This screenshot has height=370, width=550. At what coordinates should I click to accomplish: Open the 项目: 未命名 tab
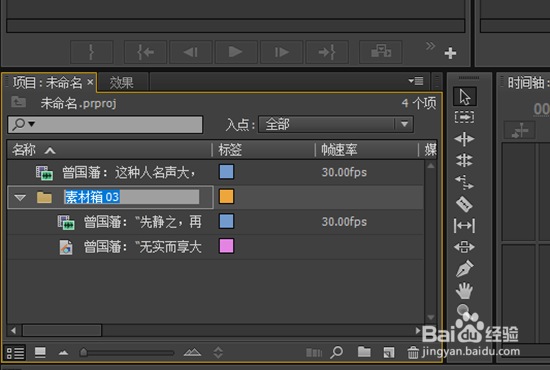(x=47, y=83)
